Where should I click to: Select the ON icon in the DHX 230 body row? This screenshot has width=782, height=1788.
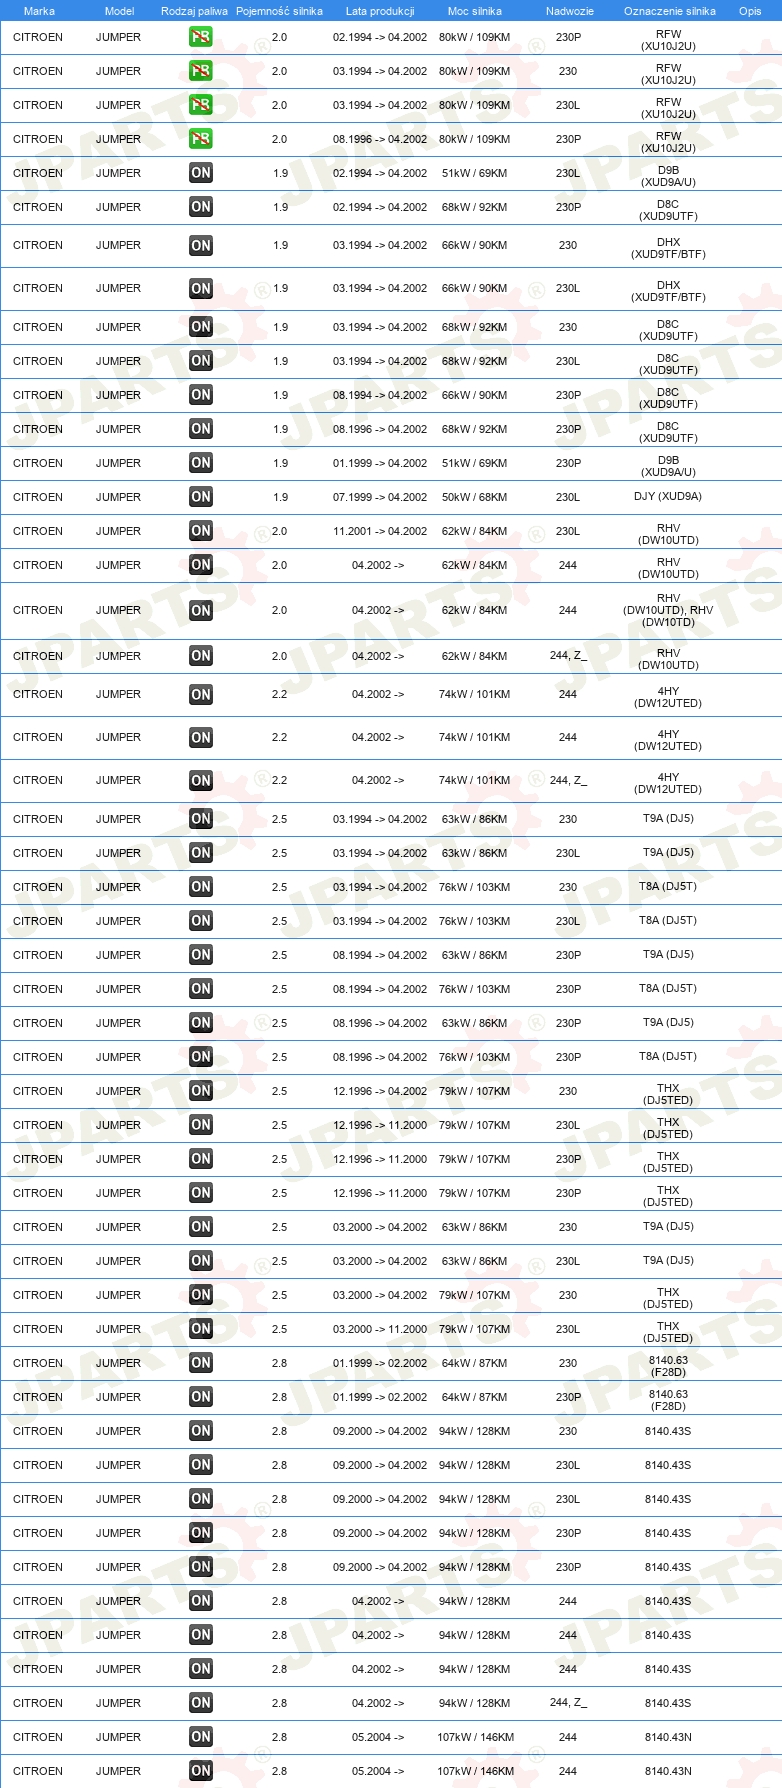(201, 246)
